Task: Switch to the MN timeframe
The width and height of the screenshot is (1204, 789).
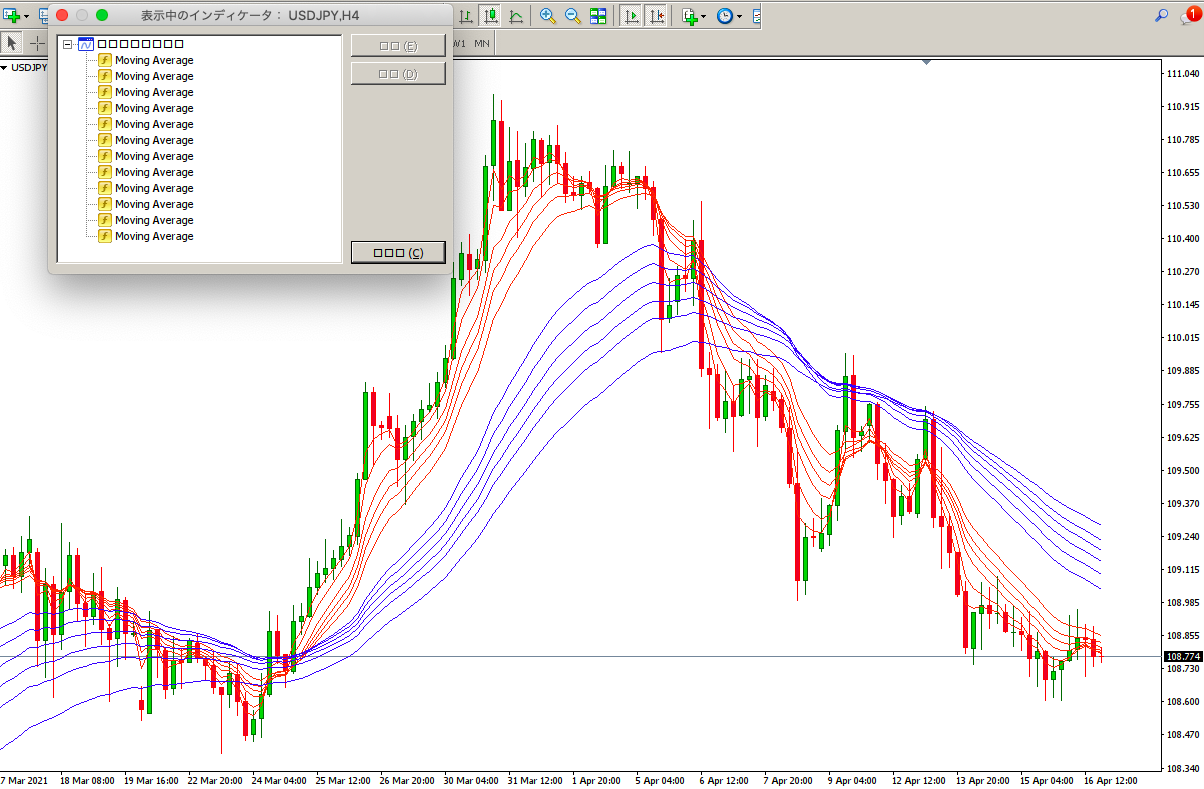Action: (x=482, y=44)
